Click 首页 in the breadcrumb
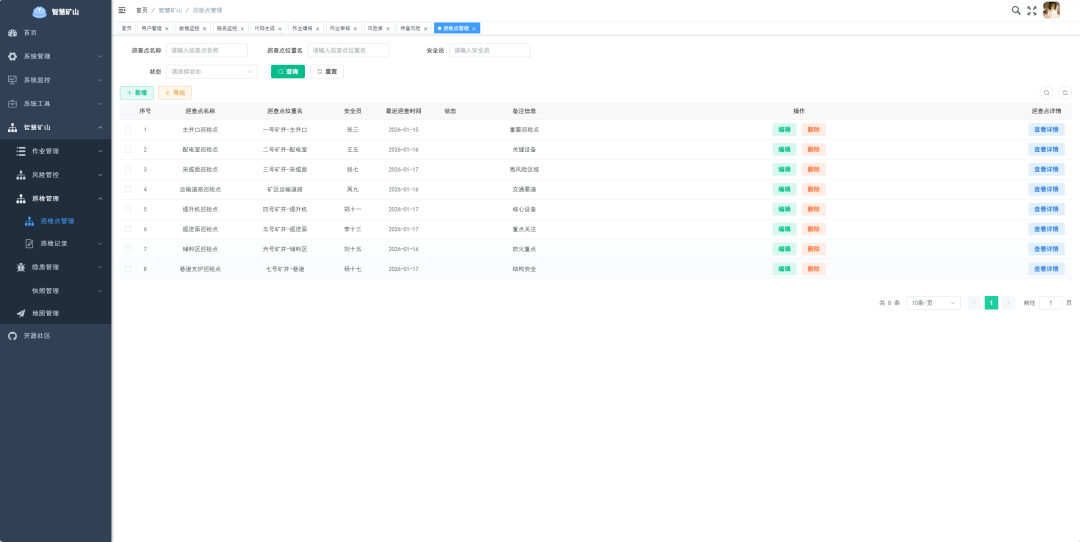 (141, 10)
